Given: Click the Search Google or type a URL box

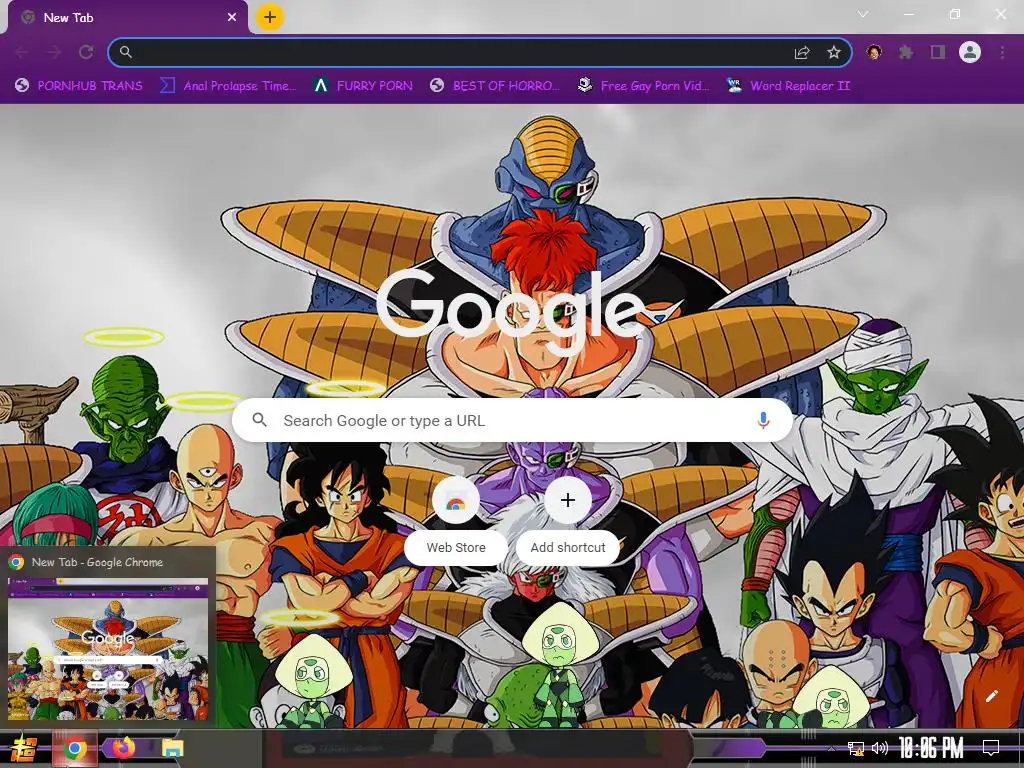Looking at the screenshot, I should point(513,421).
